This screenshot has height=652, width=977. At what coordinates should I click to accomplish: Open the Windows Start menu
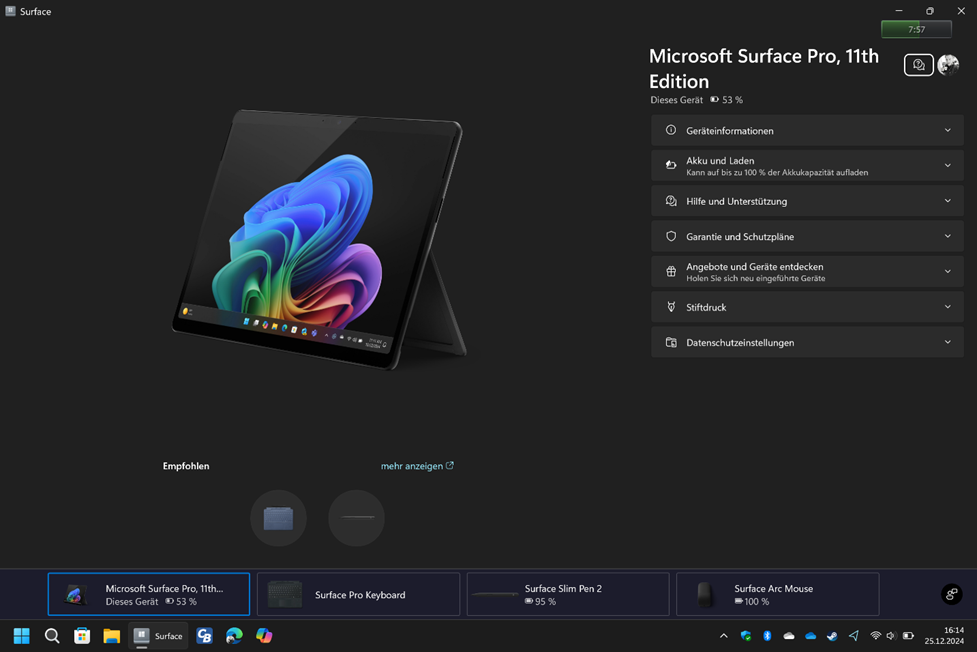pyautogui.click(x=22, y=636)
